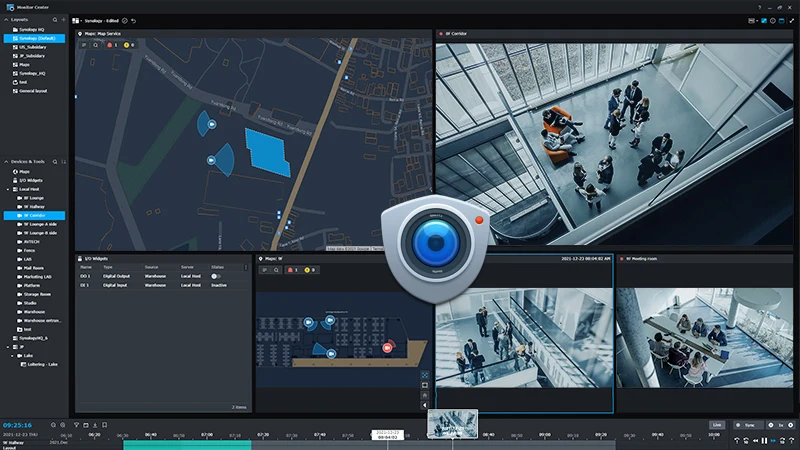Switch to Live view with Live button
This screenshot has height=450, width=800.
(717, 425)
